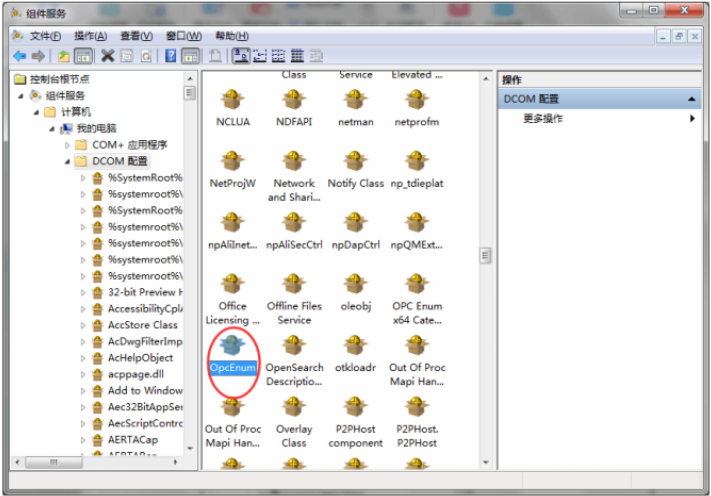Expand the acppage.dll tree node

83,374
